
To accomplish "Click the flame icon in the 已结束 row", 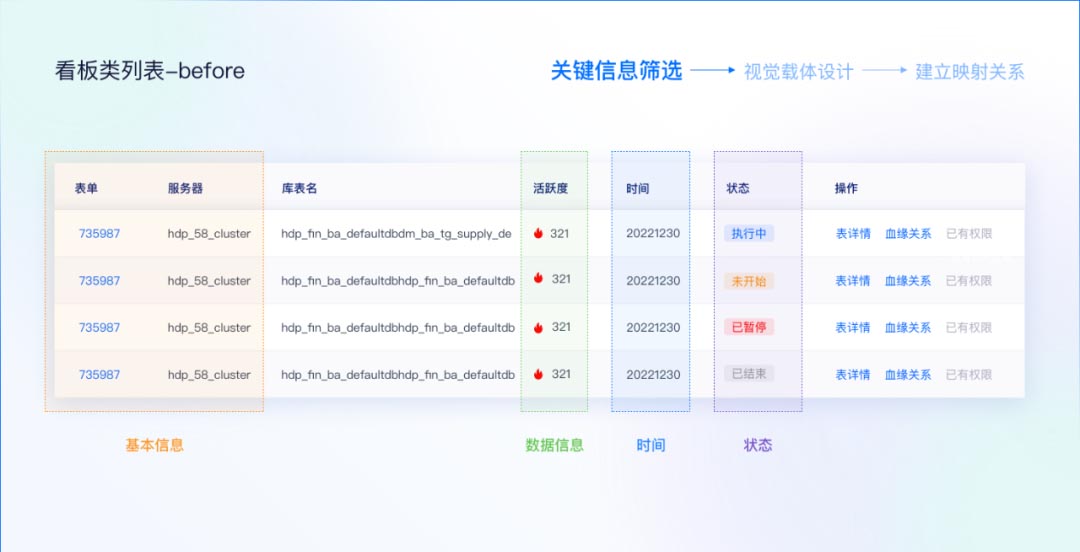I will tap(539, 374).
